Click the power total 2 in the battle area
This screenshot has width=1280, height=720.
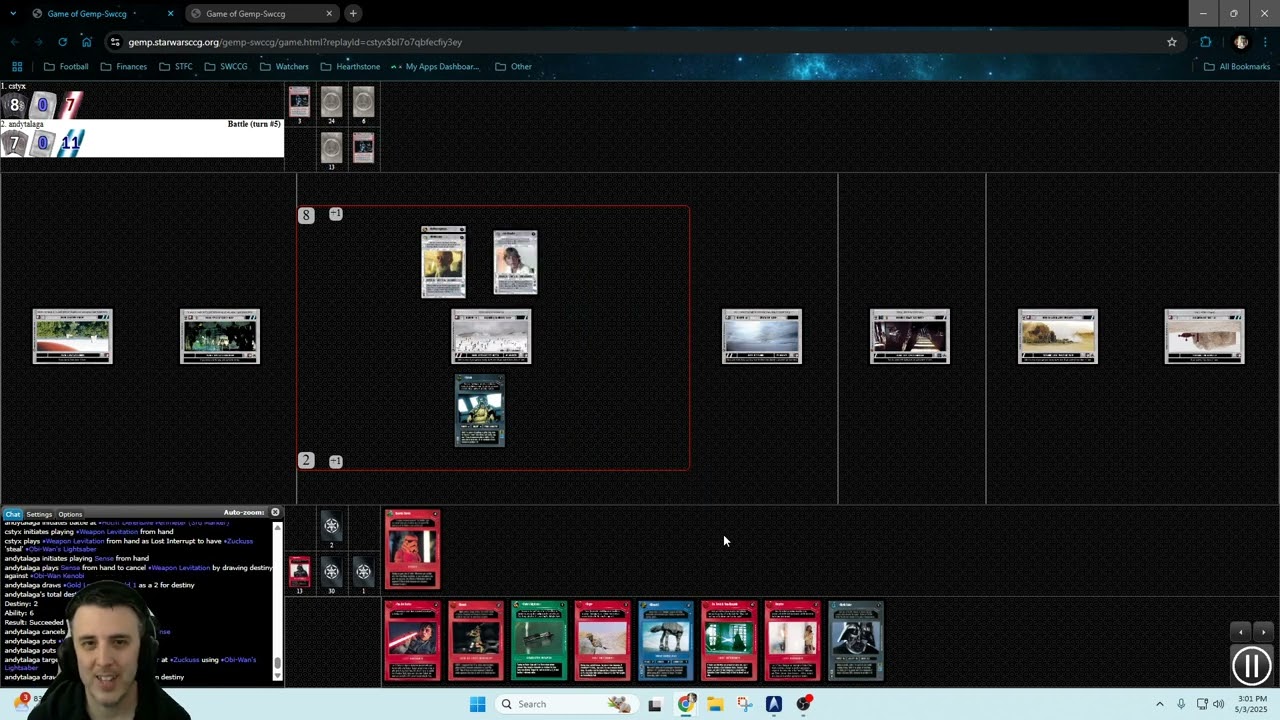[x=306, y=460]
